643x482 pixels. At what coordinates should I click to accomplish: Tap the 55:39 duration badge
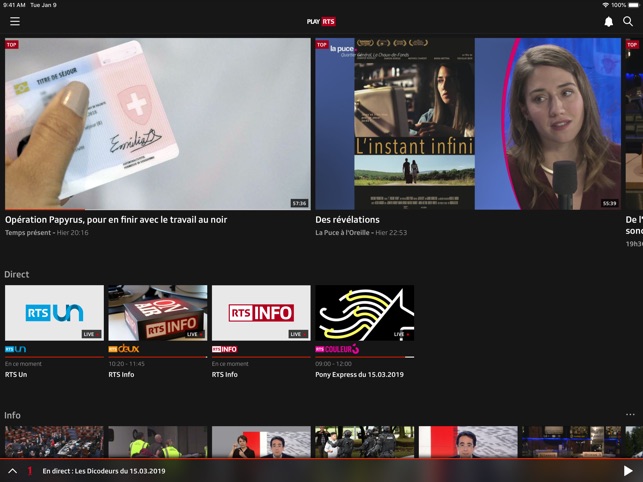[x=609, y=203]
